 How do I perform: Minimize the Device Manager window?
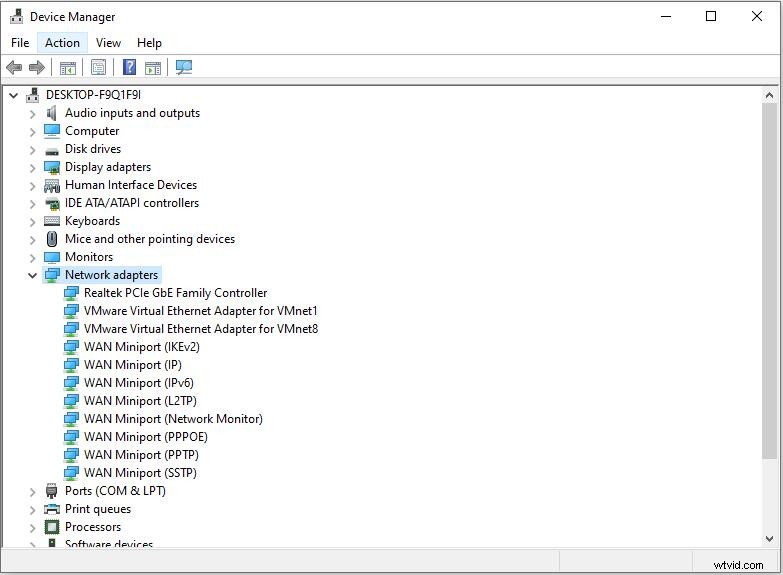pos(666,16)
